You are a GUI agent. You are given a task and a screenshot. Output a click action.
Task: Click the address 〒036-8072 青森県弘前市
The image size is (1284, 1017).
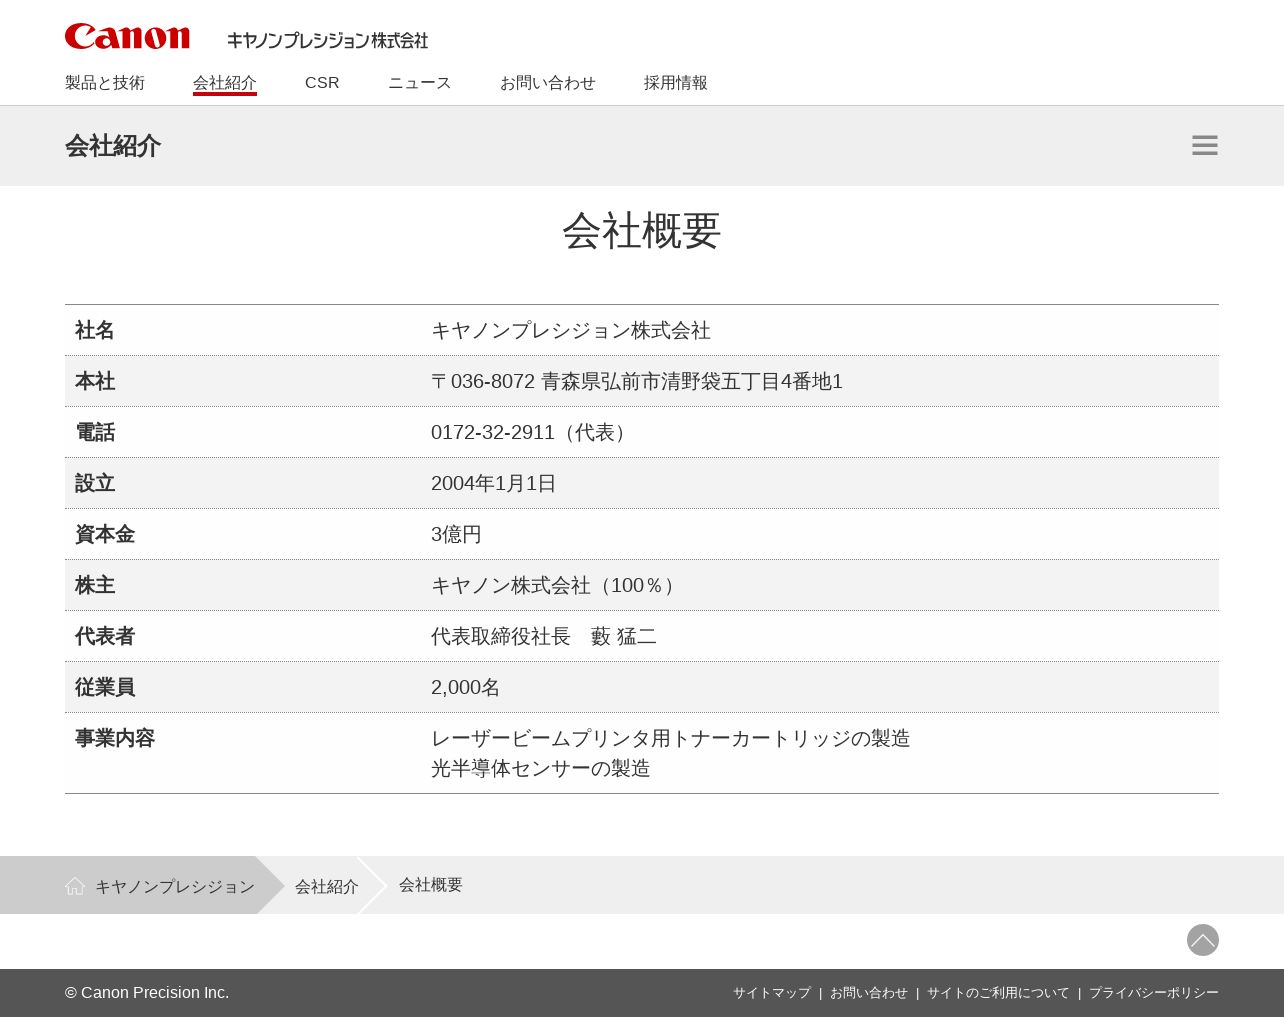coord(637,381)
